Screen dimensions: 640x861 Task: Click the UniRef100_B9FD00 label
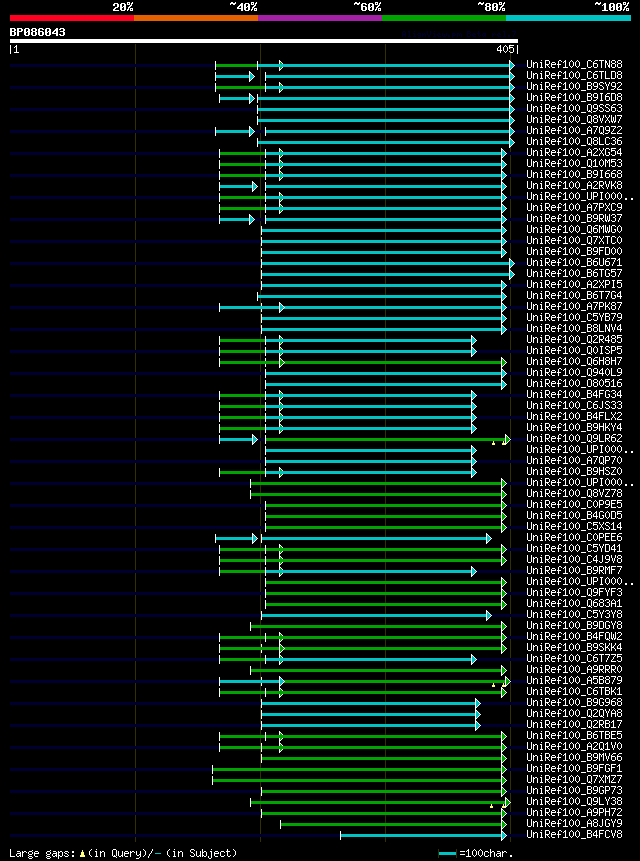point(574,251)
